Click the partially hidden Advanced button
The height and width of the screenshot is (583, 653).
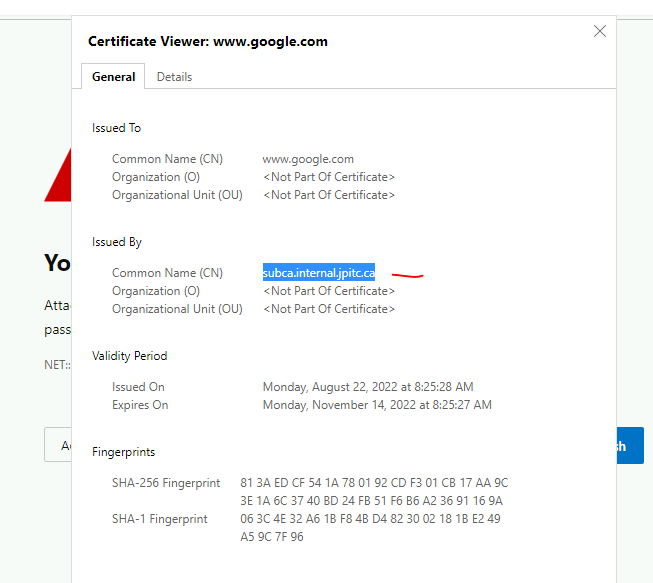(58, 445)
